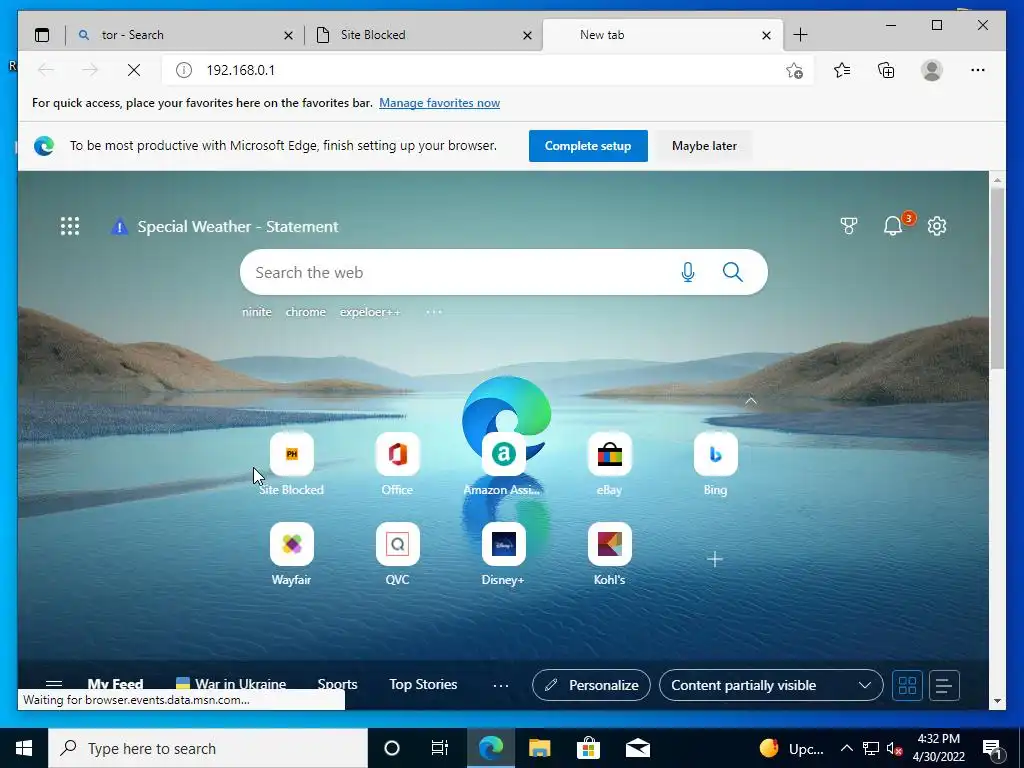Click Manage favorites now link
This screenshot has width=1024, height=768.
pyautogui.click(x=440, y=103)
